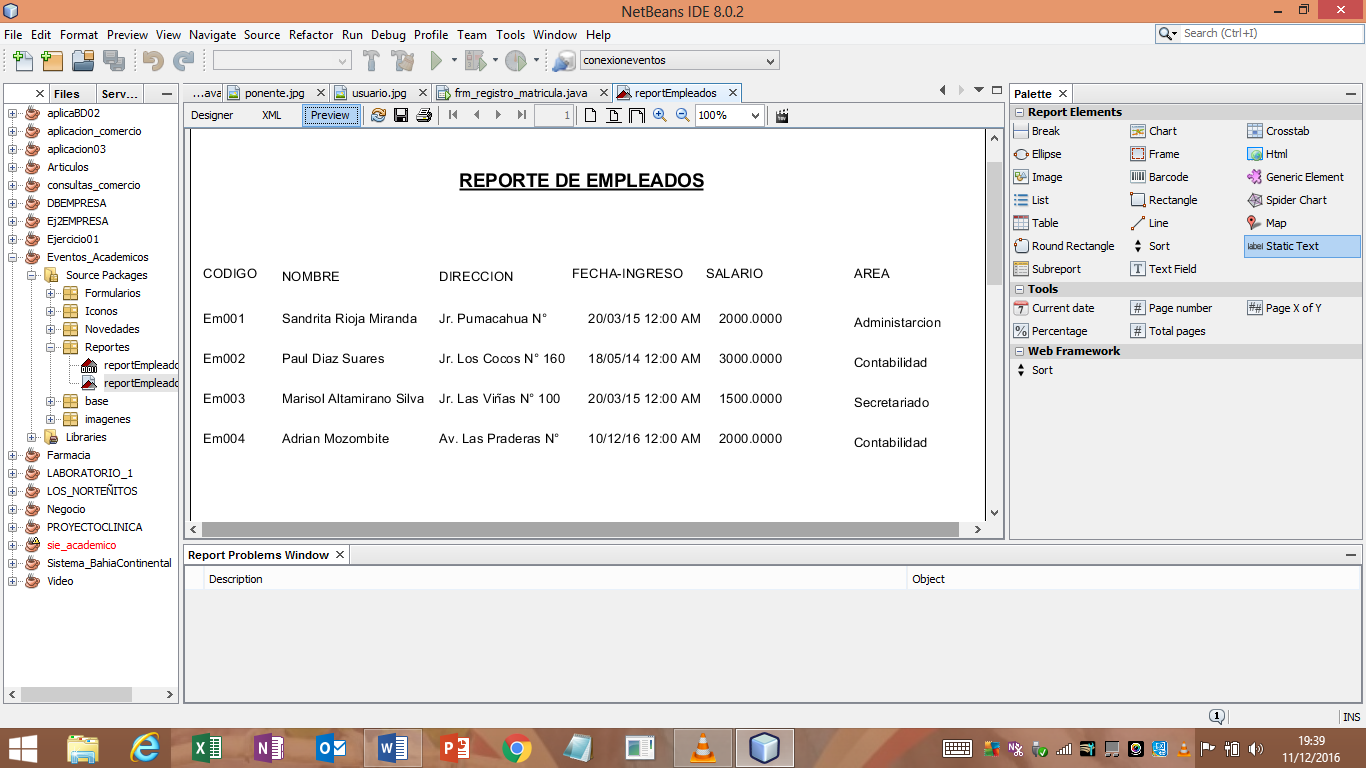Switch to the XML view of reportEmpleados
The image size is (1366, 768).
click(x=271, y=115)
